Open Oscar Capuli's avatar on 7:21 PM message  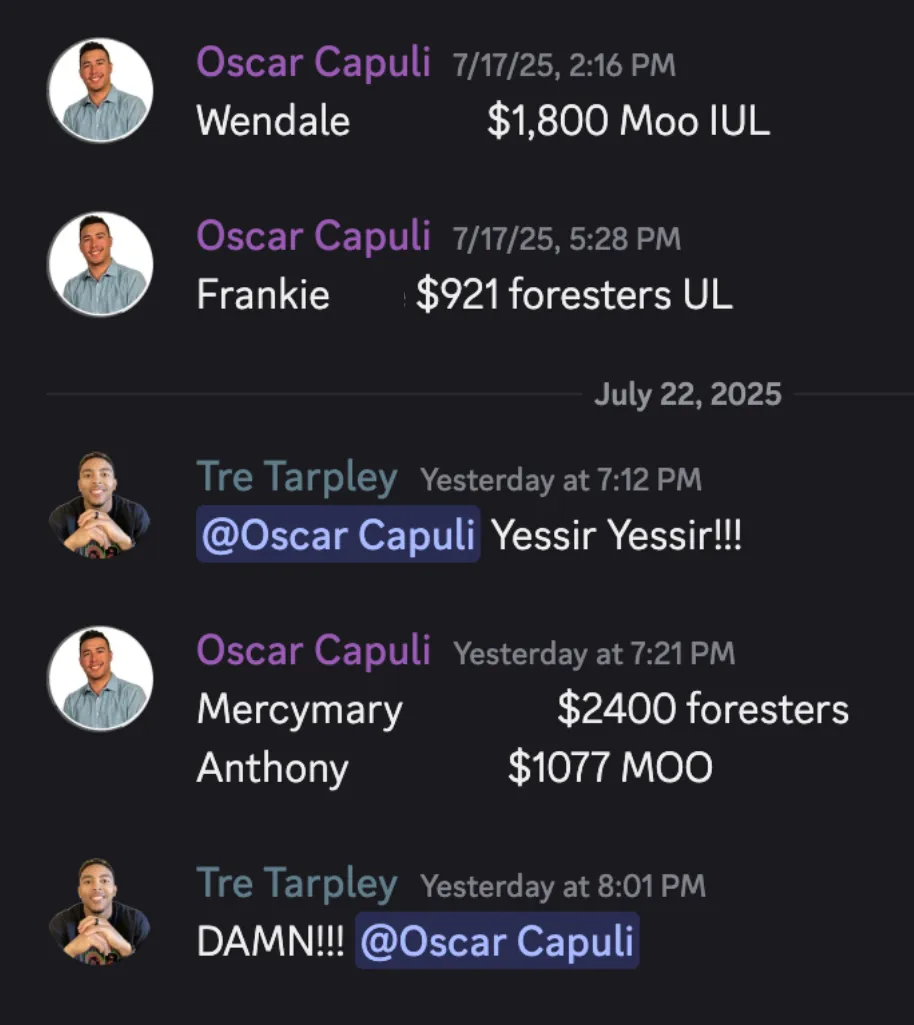pyautogui.click(x=101, y=679)
